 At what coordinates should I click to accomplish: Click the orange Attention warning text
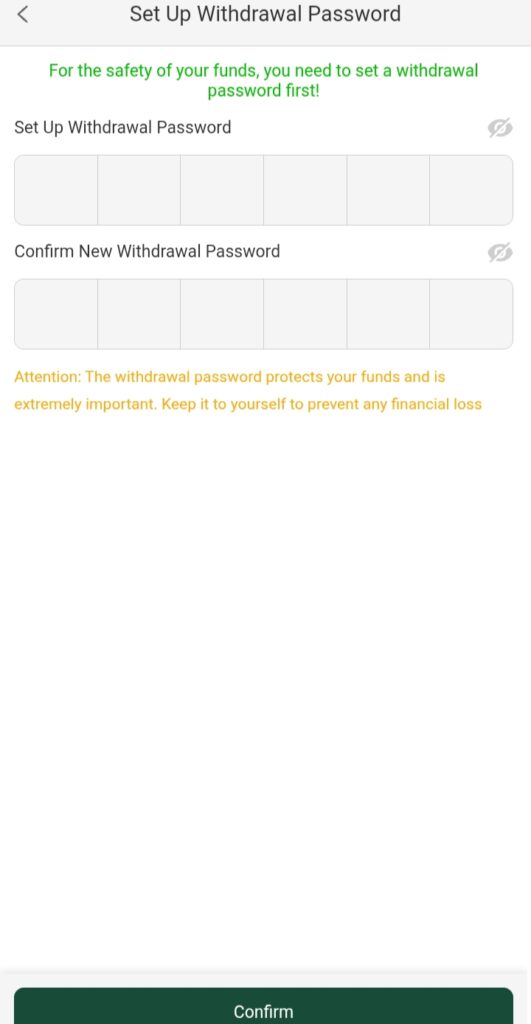(x=248, y=391)
